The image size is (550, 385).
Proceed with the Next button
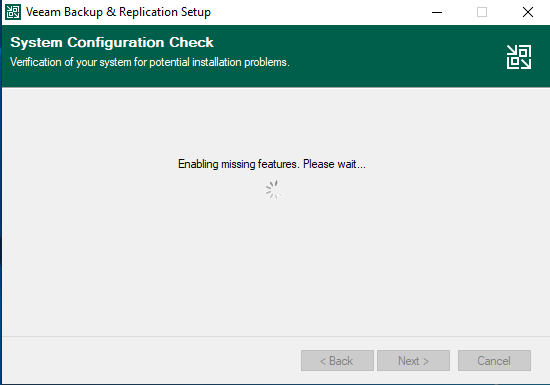tap(414, 360)
